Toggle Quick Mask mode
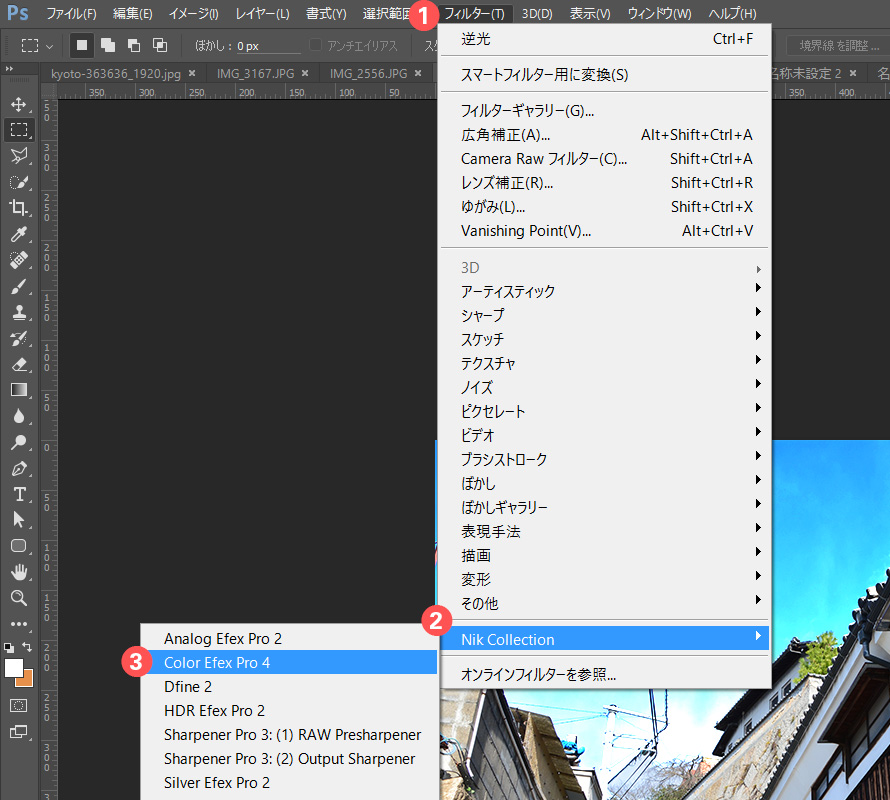 [x=19, y=706]
